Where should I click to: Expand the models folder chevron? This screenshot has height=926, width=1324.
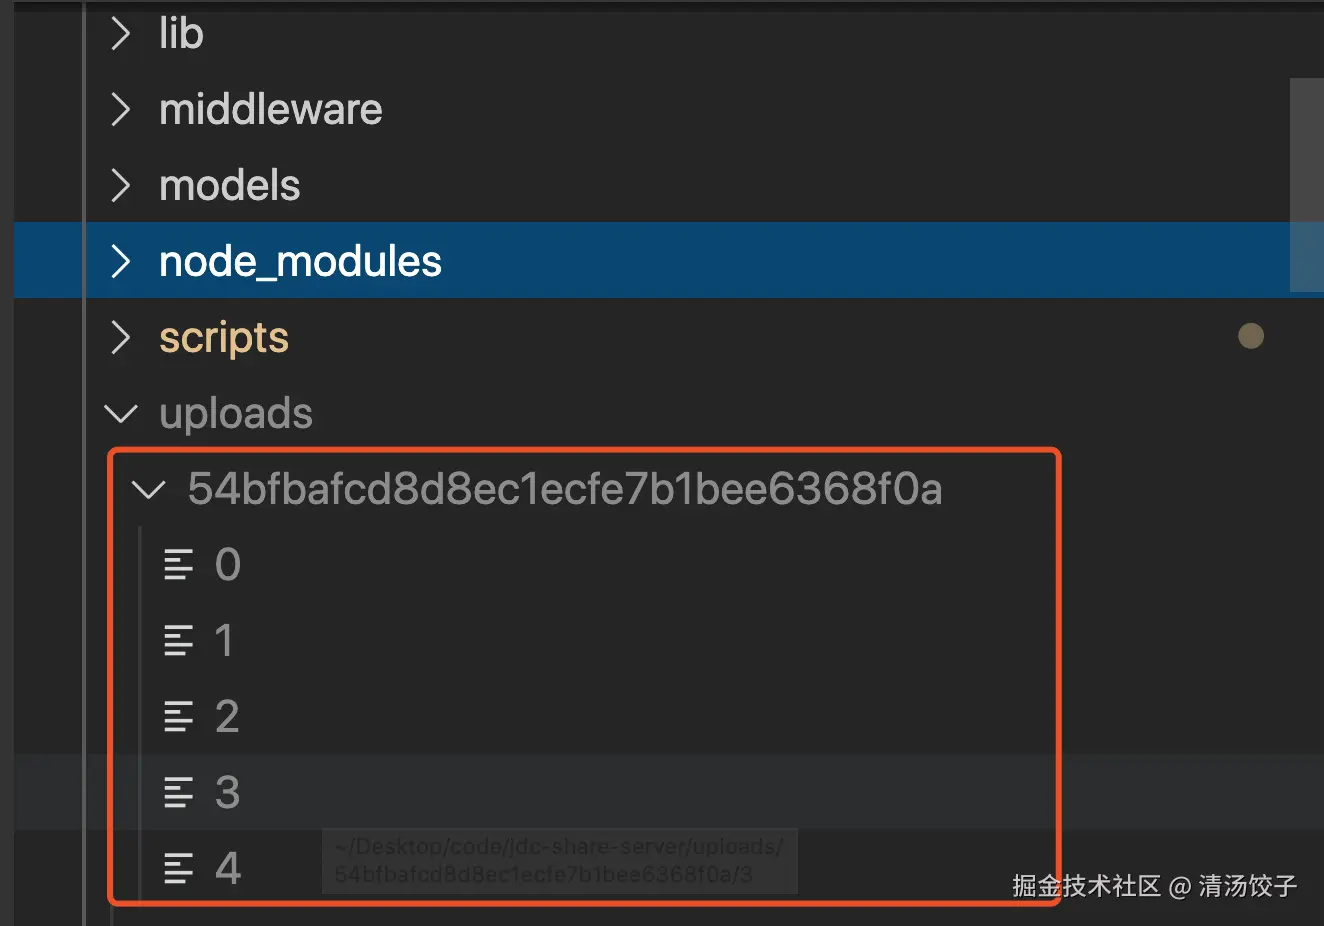pos(121,186)
